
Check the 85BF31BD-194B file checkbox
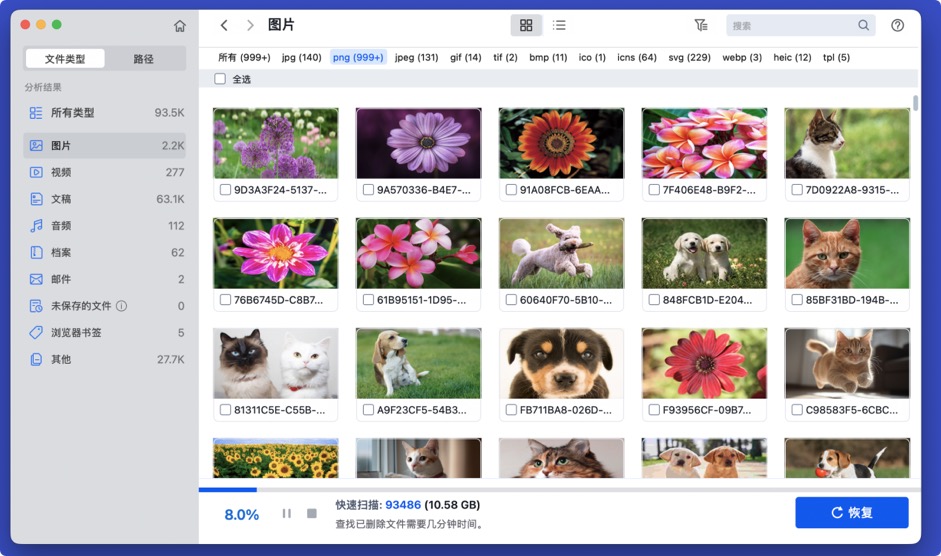pos(797,300)
